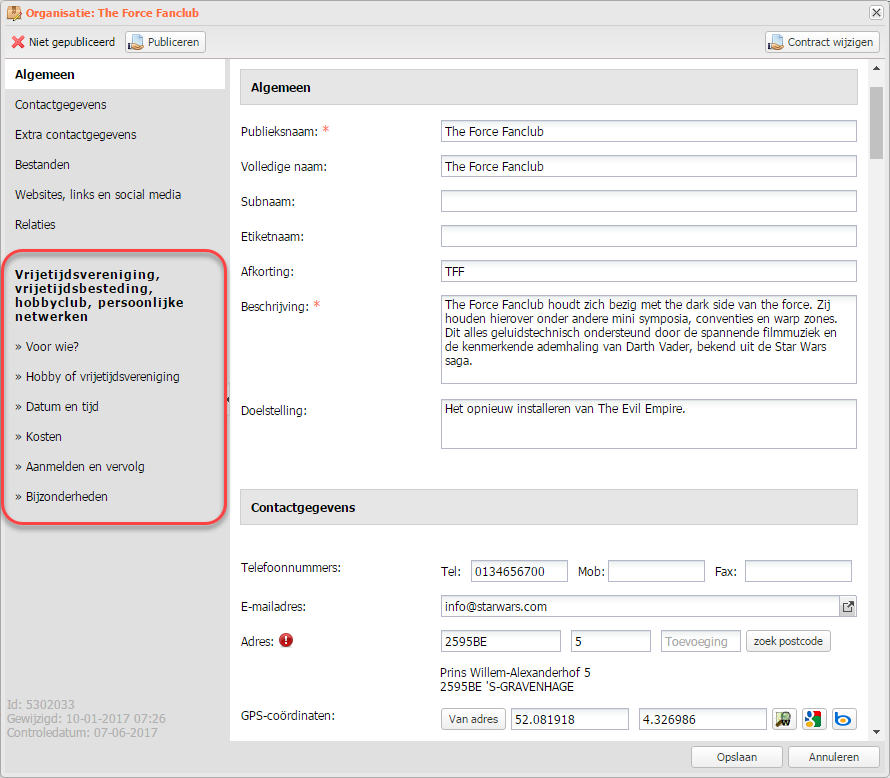Screen dimensions: 890x778
Task: Click the E-mailadres input field
Action: pyautogui.click(x=640, y=607)
